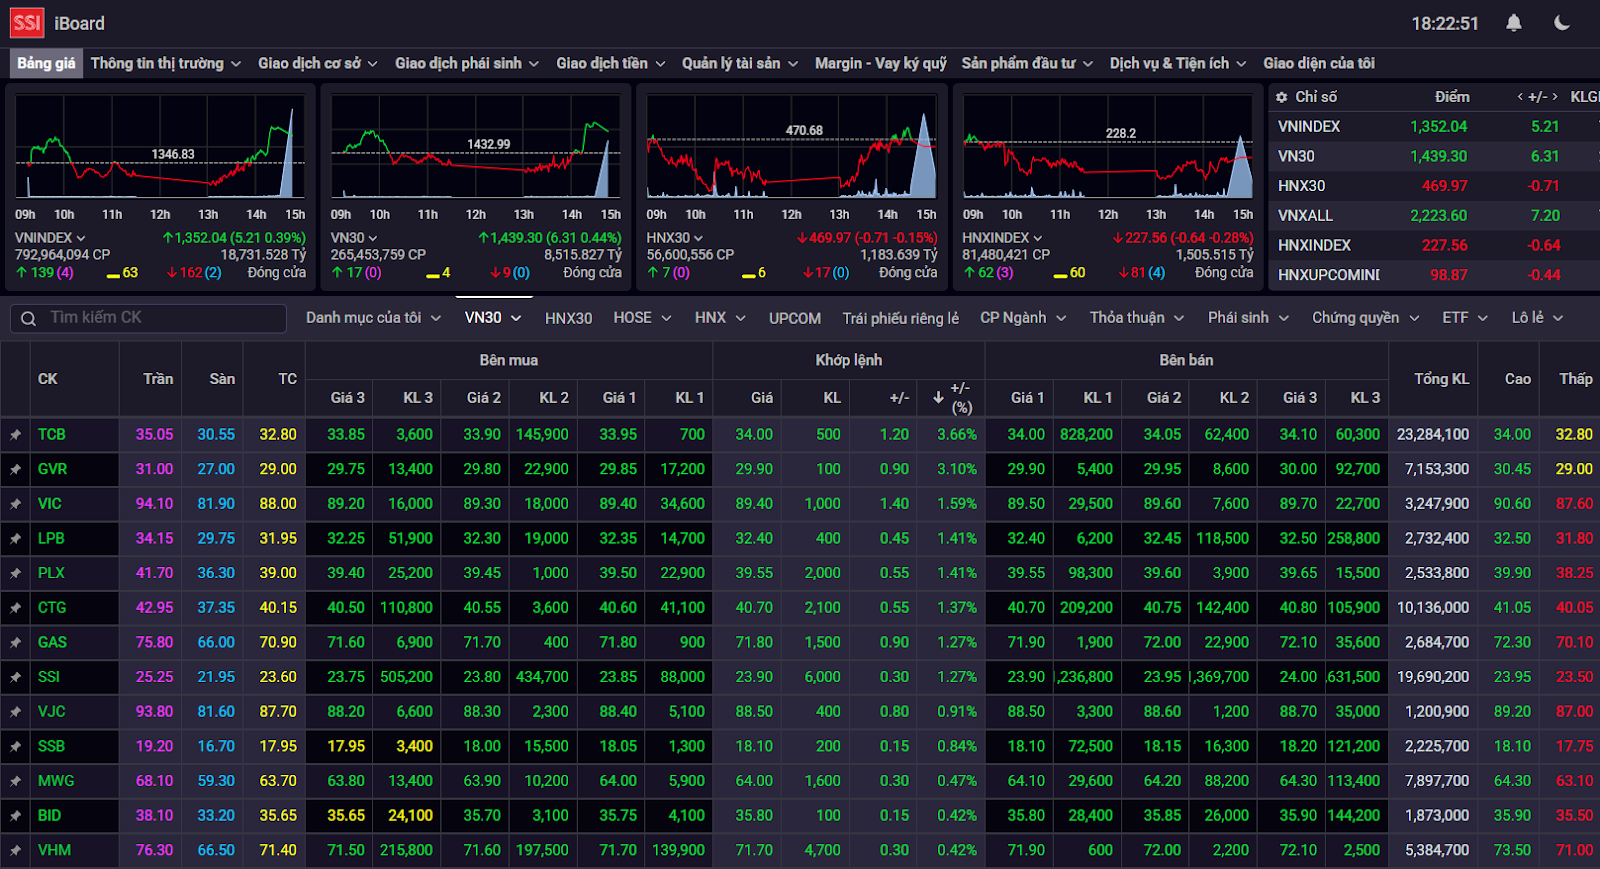The image size is (1600, 869).
Task: Toggle pin icon for LPB row
Action: point(15,539)
